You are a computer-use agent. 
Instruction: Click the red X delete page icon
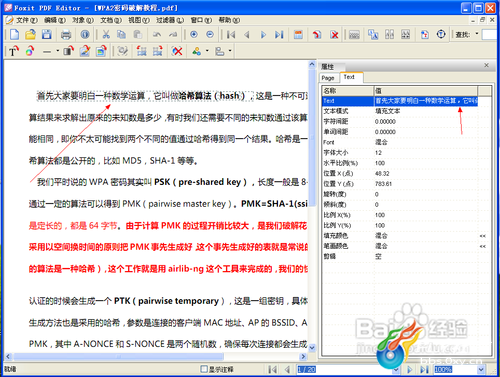[x=334, y=35]
